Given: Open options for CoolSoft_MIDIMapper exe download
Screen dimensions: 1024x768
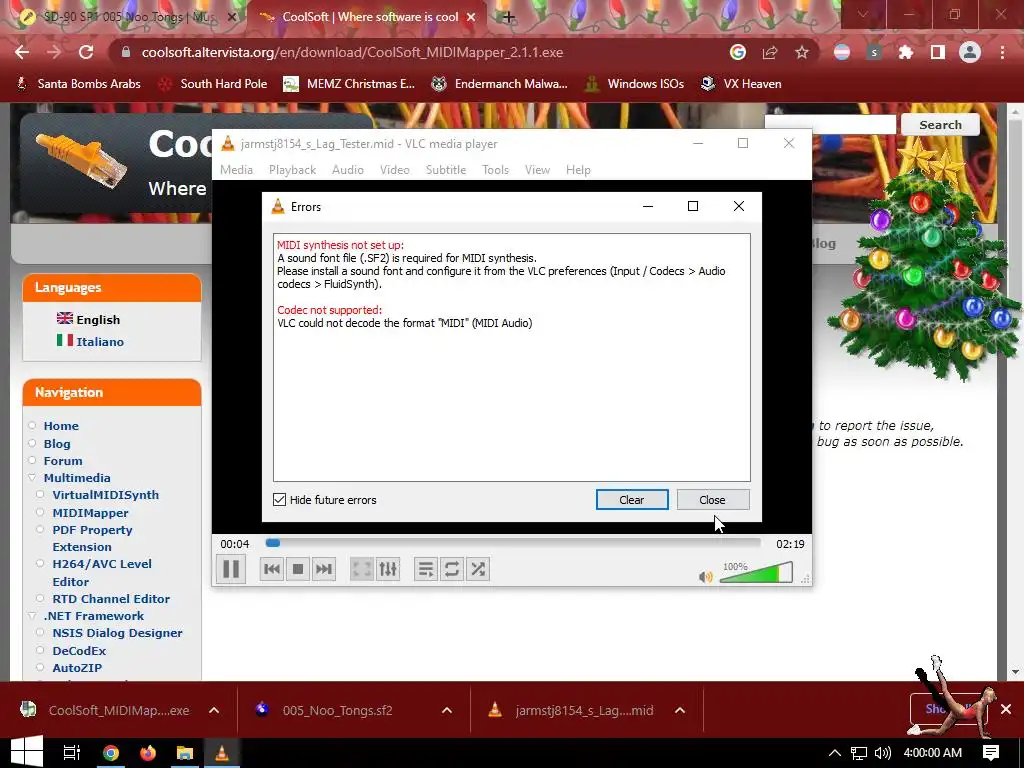Looking at the screenshot, I should tap(214, 711).
